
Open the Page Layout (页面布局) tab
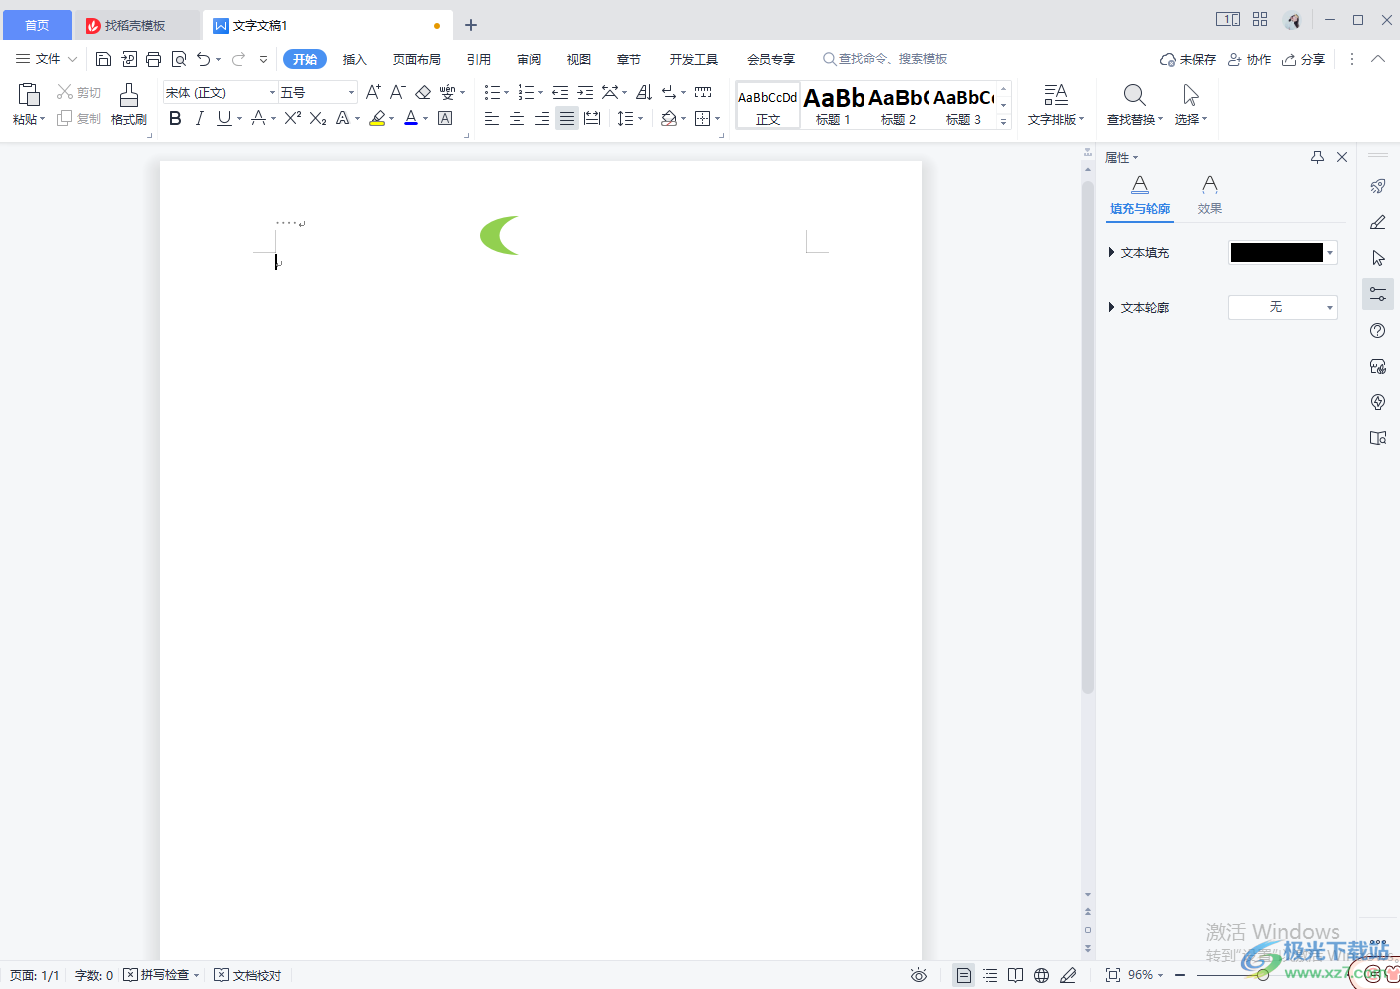tap(416, 59)
